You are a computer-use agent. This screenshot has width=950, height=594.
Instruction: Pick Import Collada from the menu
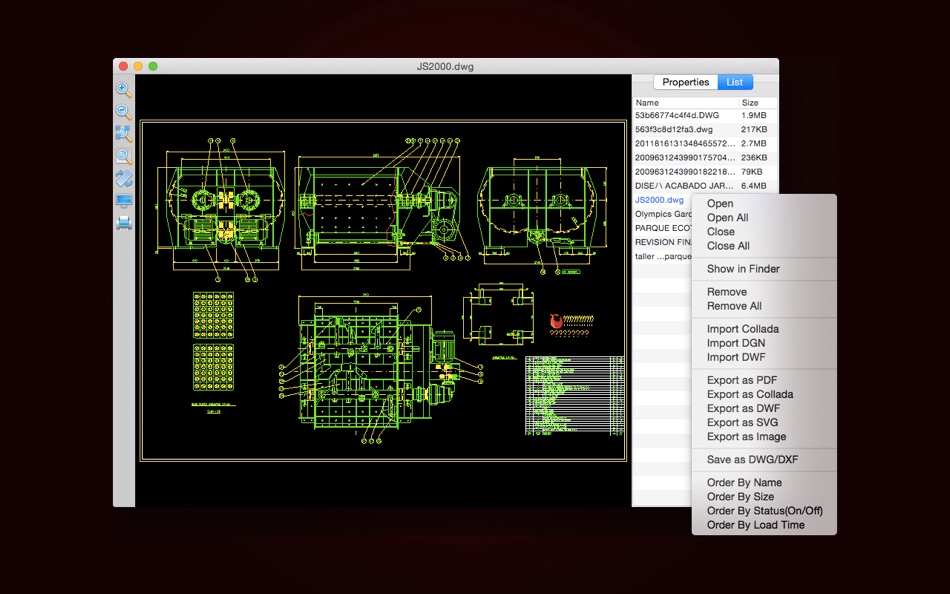point(742,329)
